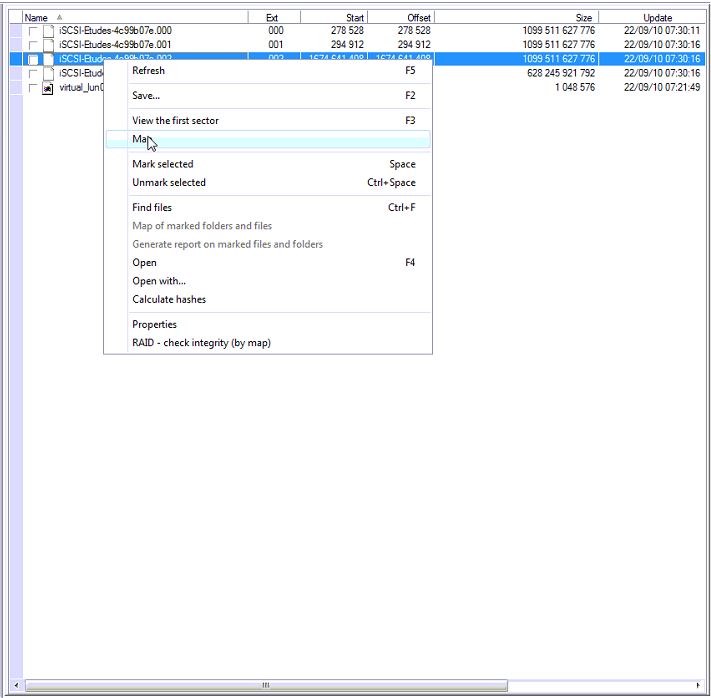This screenshot has height=698, width=711.
Task: Choose Open in context menu
Action: click(x=268, y=263)
